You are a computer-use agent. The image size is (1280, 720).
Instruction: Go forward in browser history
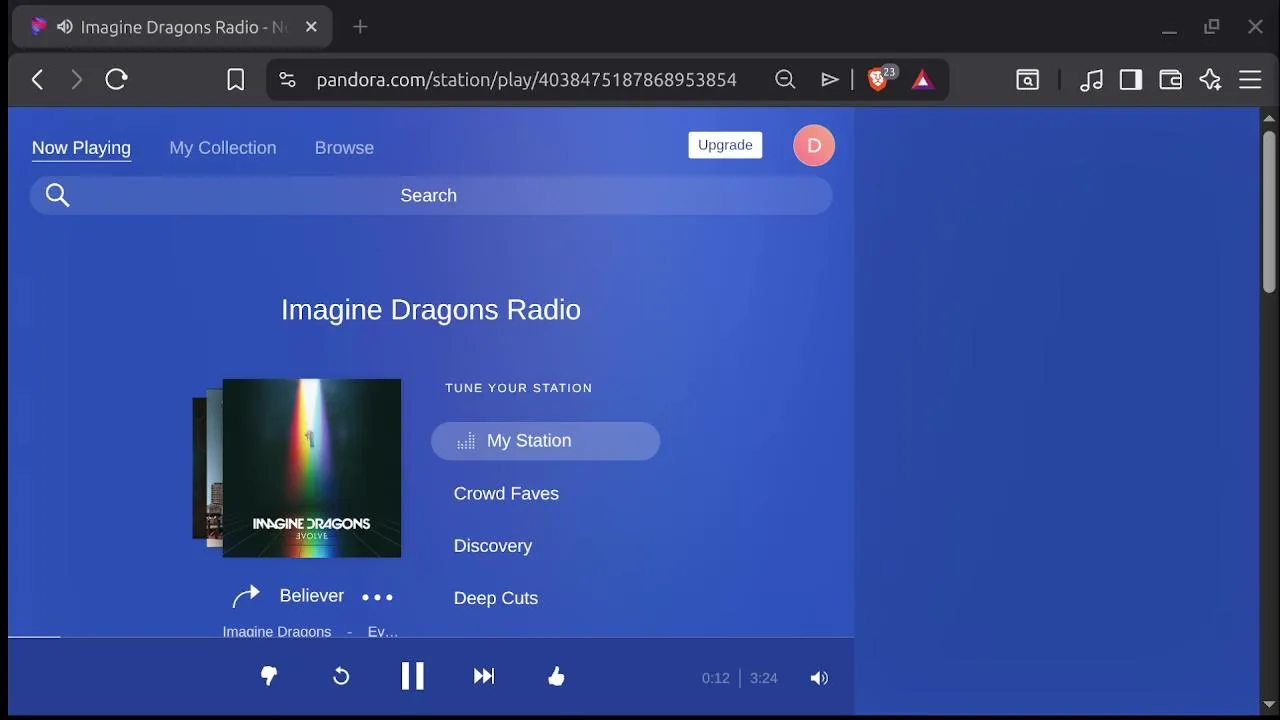[x=76, y=80]
